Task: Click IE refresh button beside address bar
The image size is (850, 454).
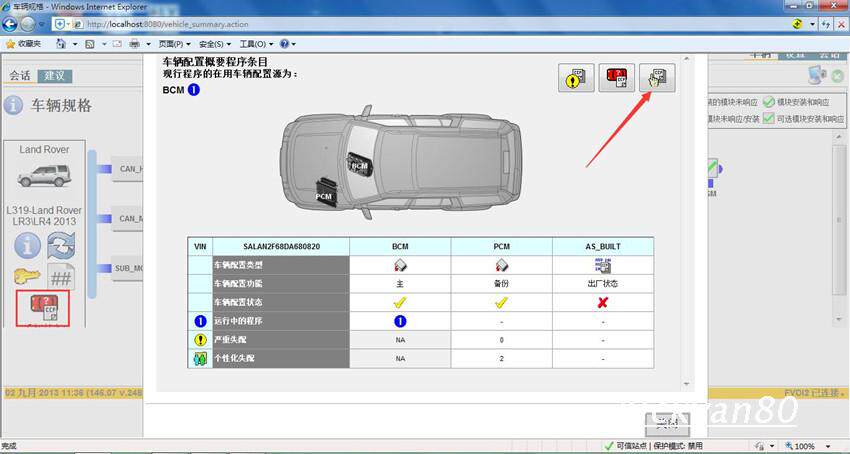Action: [x=826, y=24]
